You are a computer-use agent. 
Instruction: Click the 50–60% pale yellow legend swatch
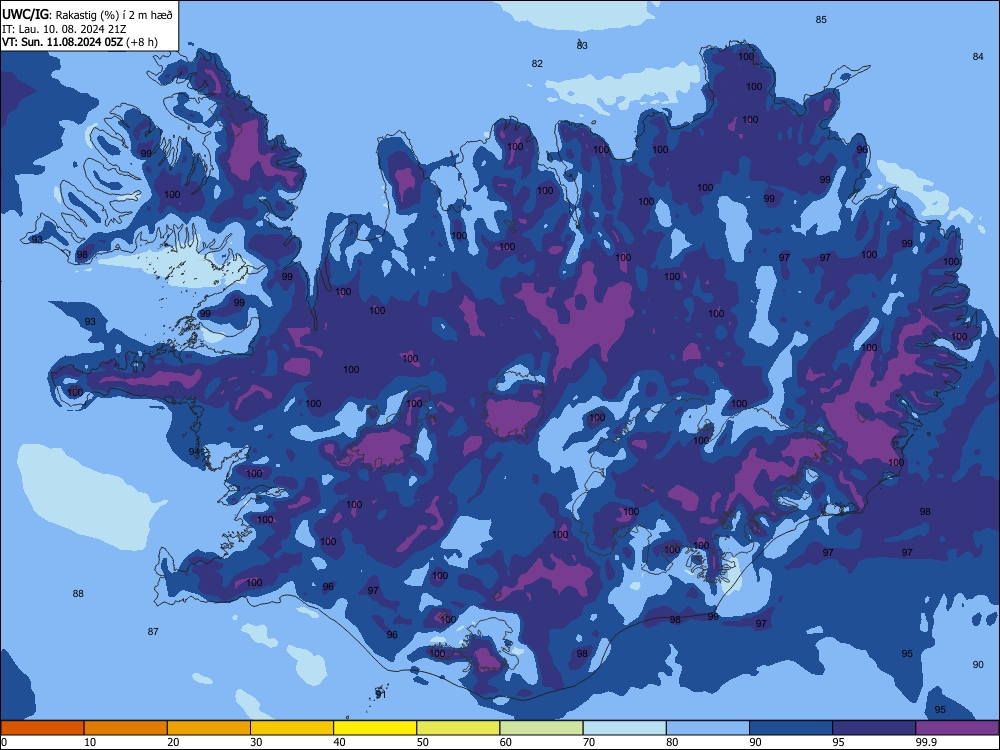click(458, 728)
